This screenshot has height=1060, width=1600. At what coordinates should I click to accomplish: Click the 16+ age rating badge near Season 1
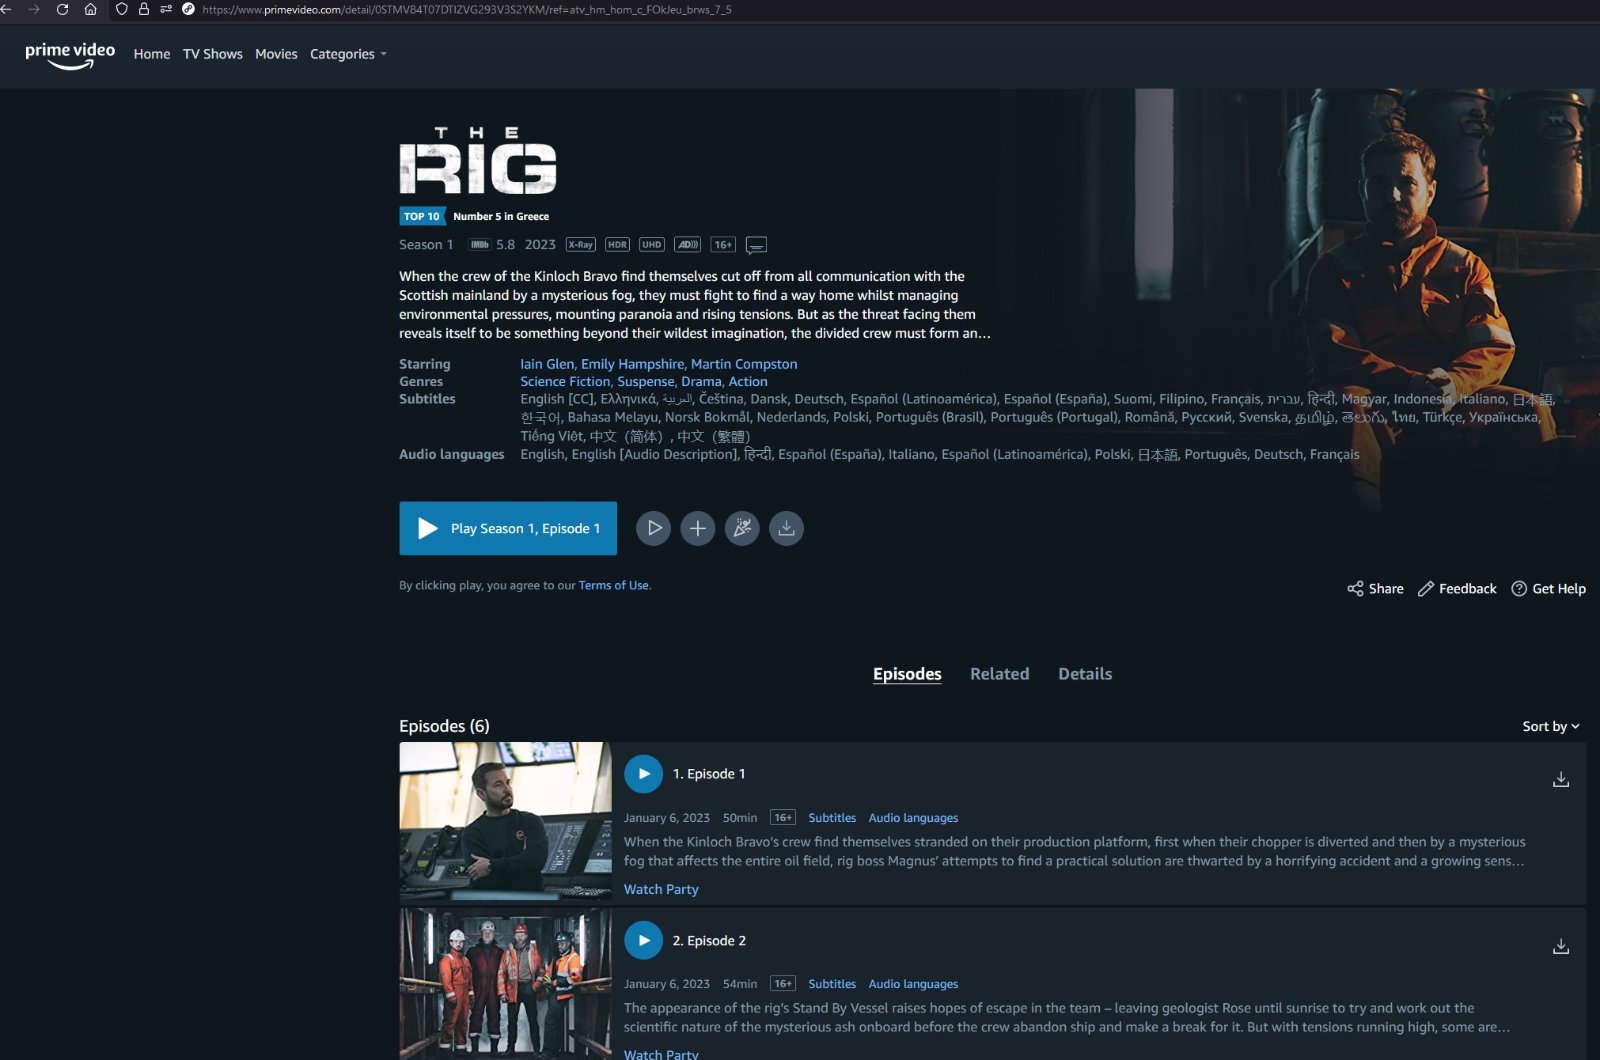pos(723,245)
